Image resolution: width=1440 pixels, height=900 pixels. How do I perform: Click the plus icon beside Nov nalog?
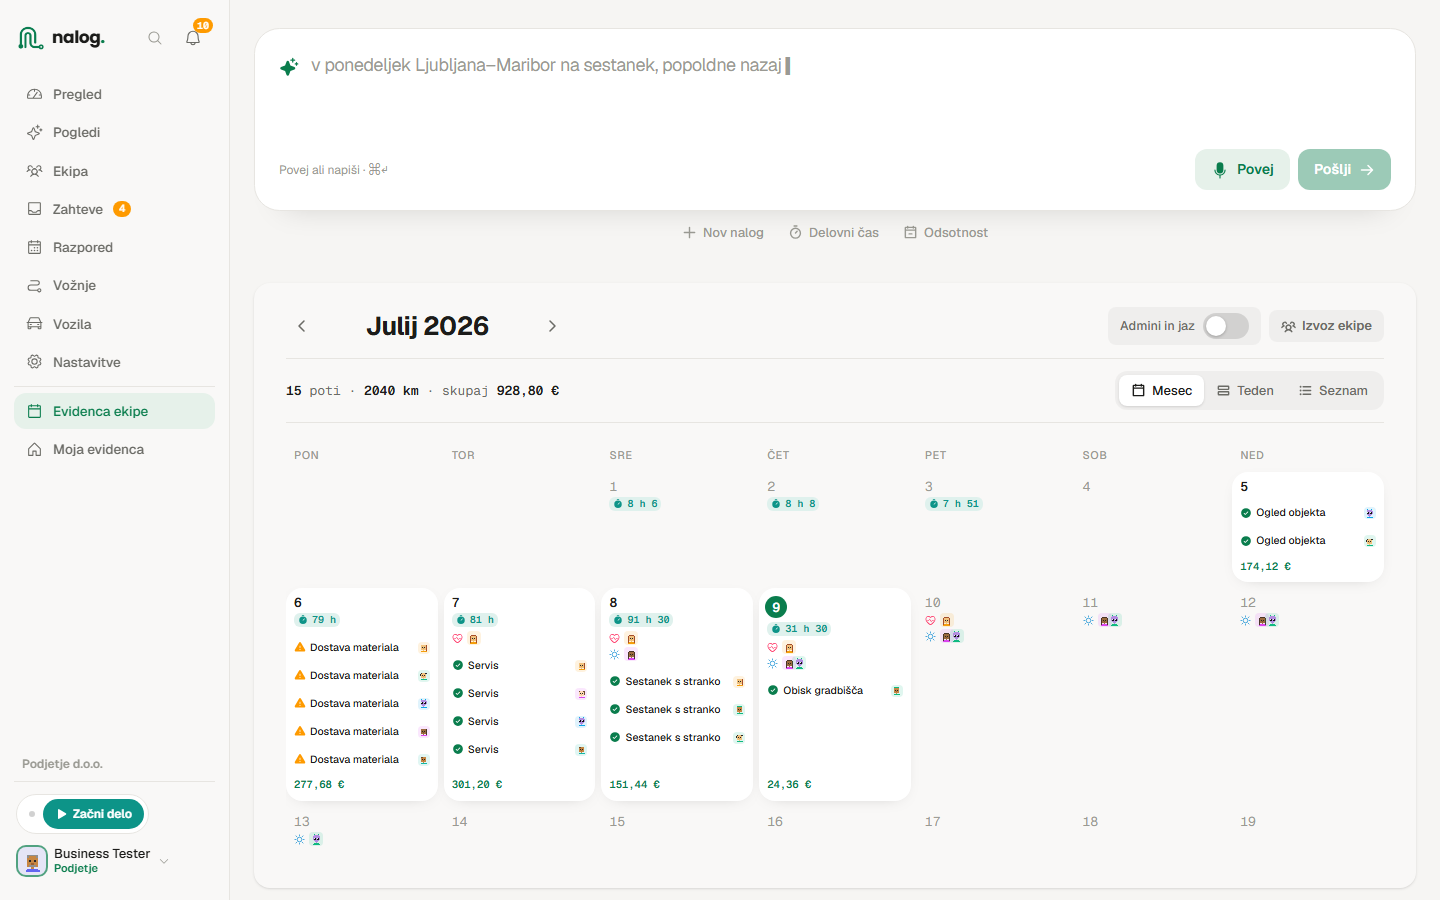(x=689, y=232)
